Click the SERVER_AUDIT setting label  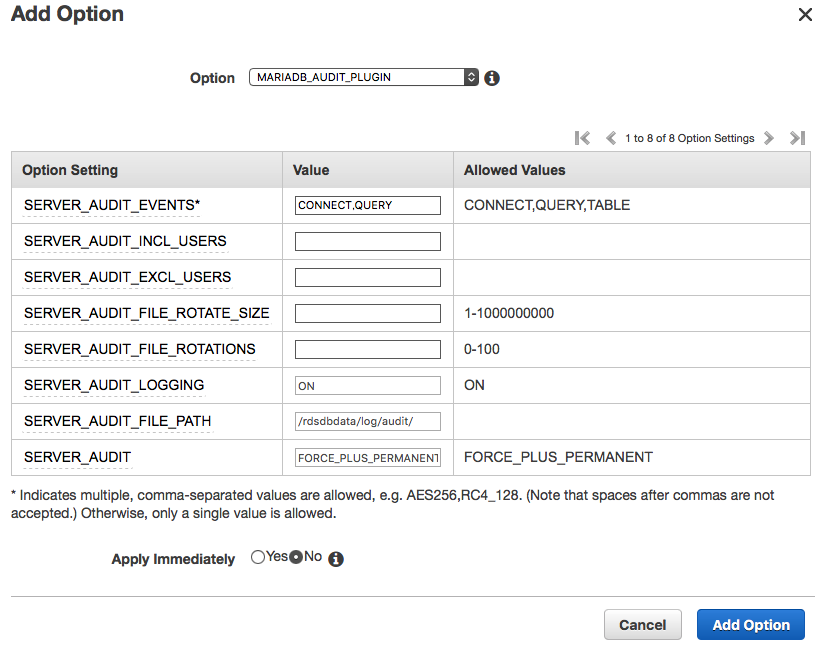click(x=78, y=457)
